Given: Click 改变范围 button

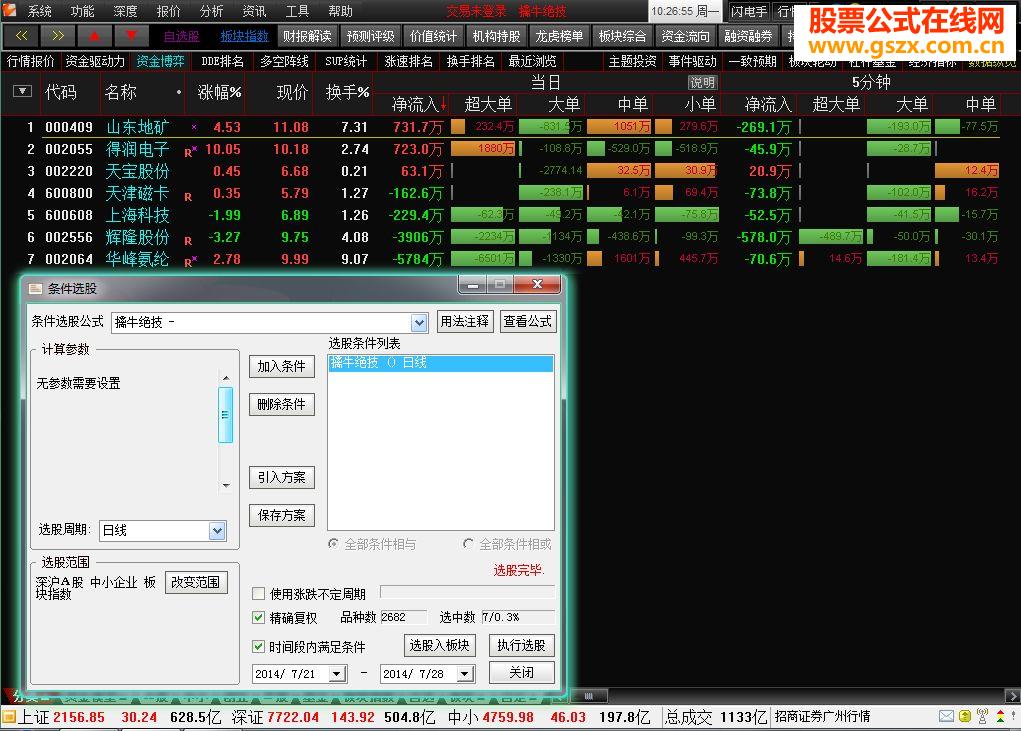Looking at the screenshot, I should pyautogui.click(x=196, y=582).
